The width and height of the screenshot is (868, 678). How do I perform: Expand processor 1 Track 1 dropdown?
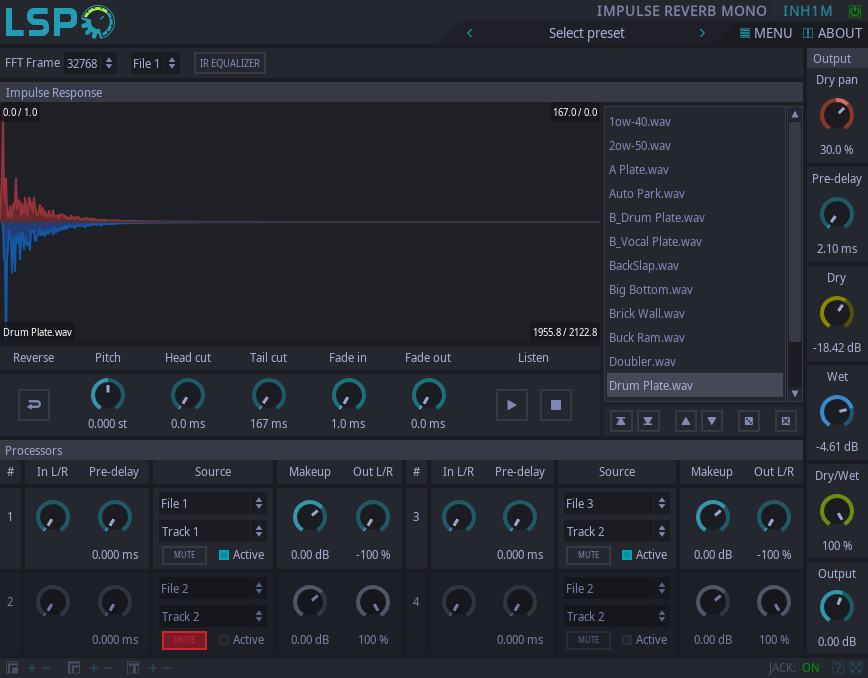click(212, 531)
